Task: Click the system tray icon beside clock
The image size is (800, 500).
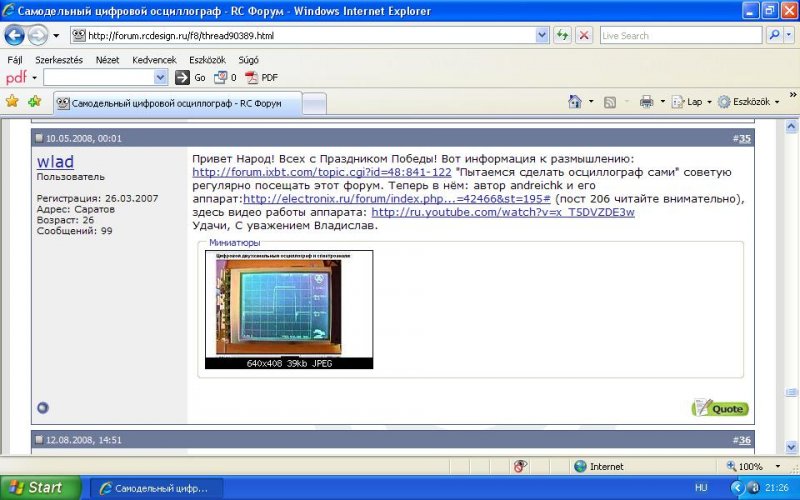Action: pyautogui.click(x=754, y=488)
